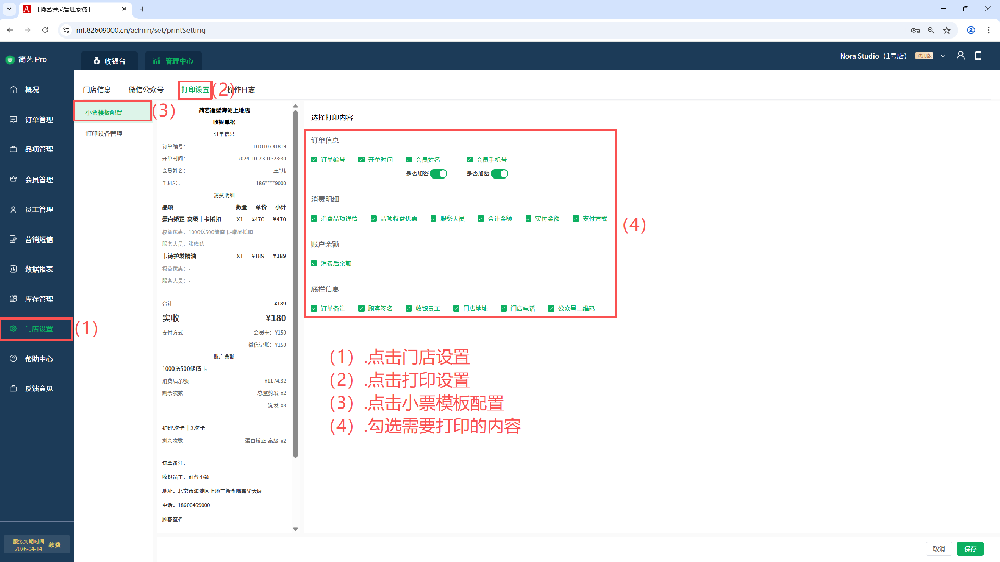Expand the Nora Studio store dropdown arrow

tap(943, 56)
